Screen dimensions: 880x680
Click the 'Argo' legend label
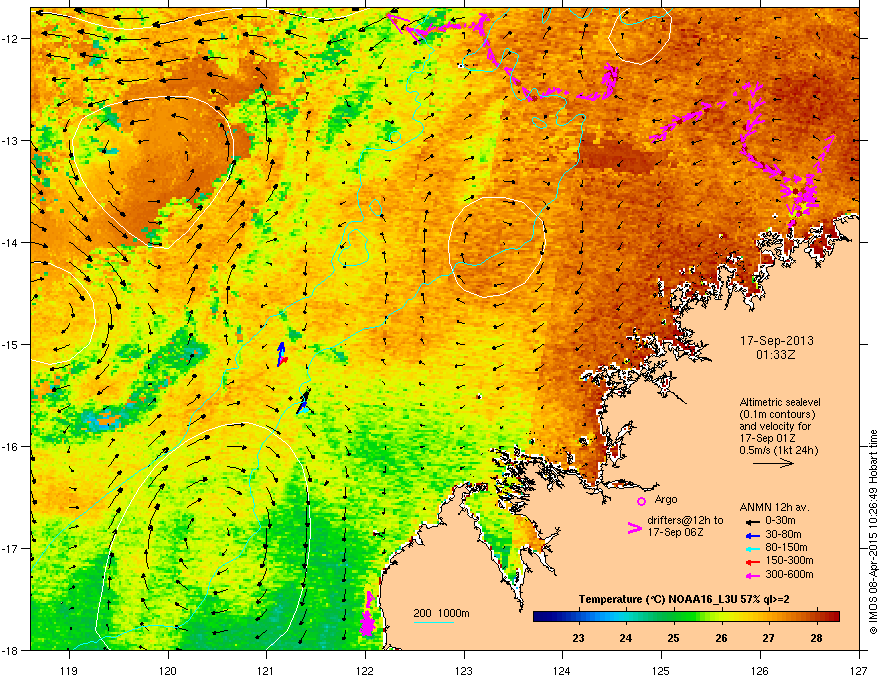pos(666,499)
